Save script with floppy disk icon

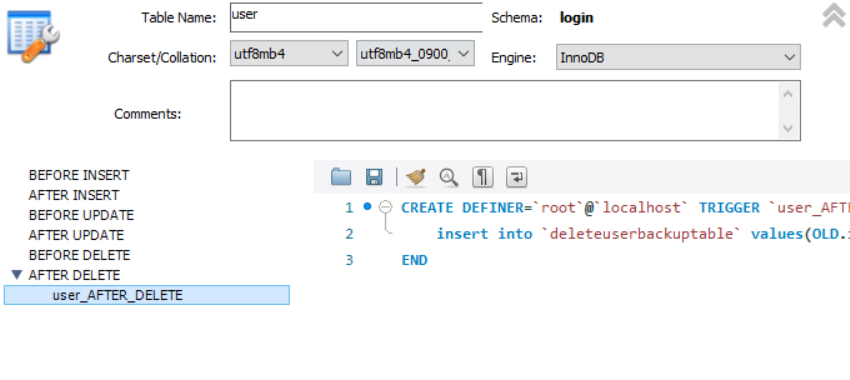pyautogui.click(x=374, y=177)
